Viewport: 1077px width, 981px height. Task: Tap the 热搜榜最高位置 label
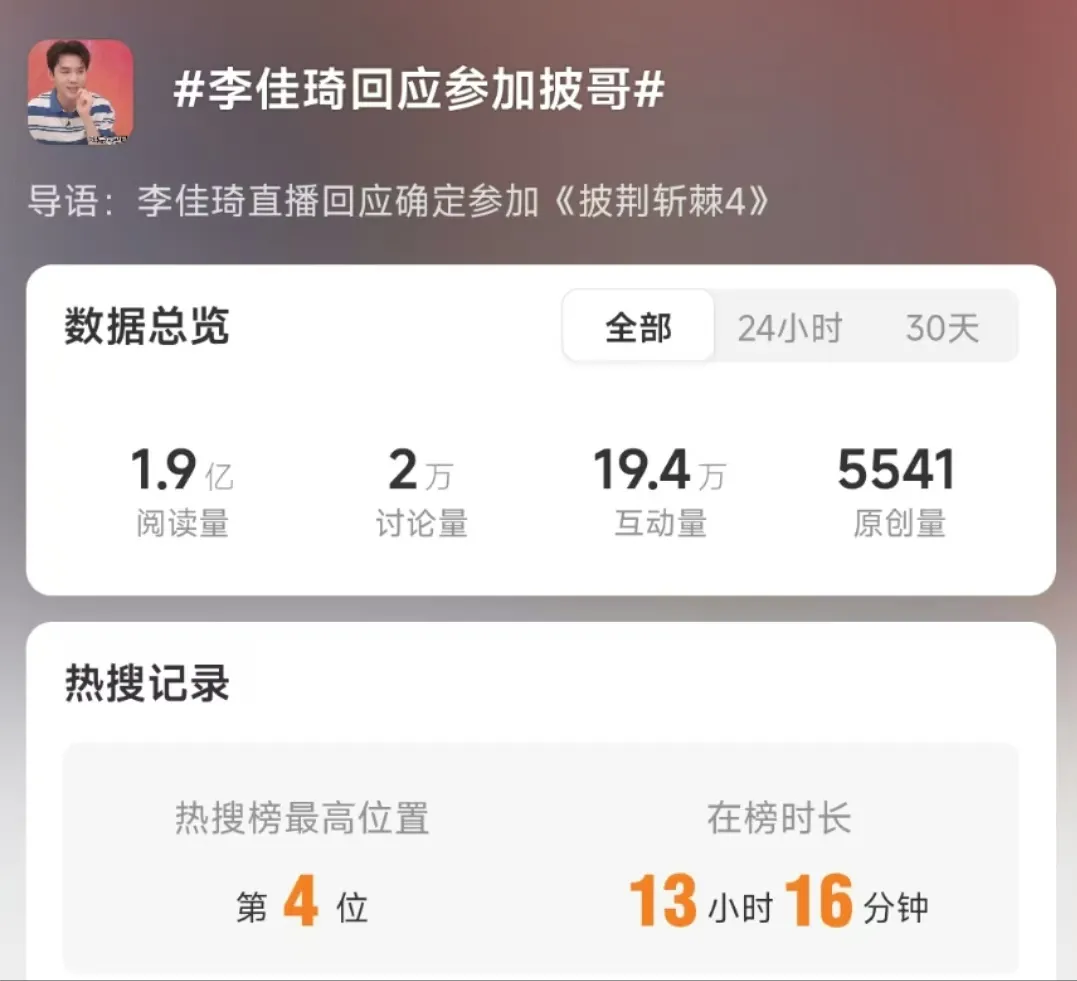click(302, 818)
